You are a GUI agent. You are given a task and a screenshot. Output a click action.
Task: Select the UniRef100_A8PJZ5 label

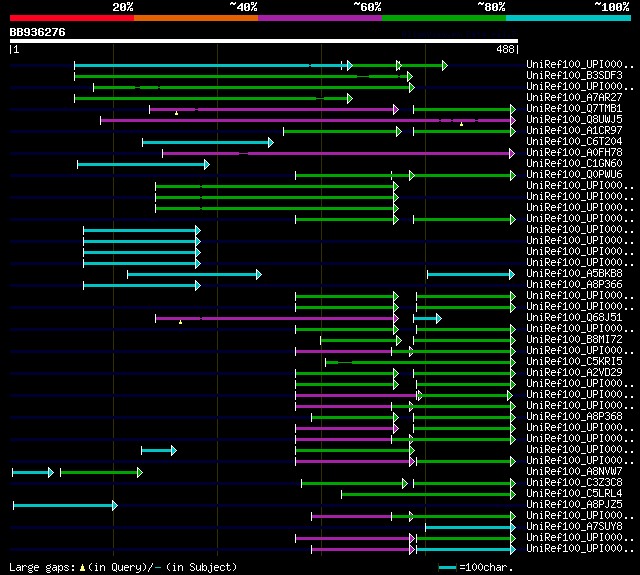click(x=574, y=504)
